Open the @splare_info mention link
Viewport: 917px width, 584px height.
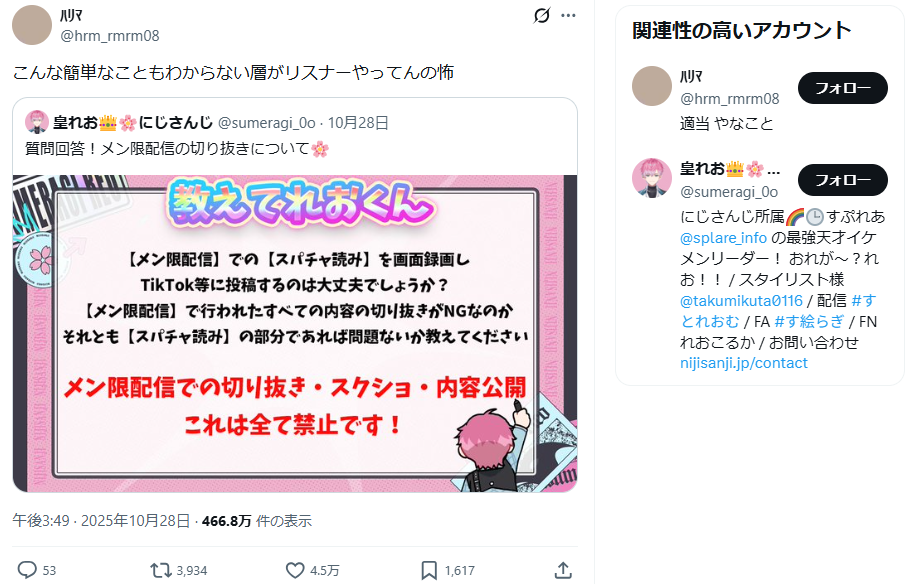723,238
